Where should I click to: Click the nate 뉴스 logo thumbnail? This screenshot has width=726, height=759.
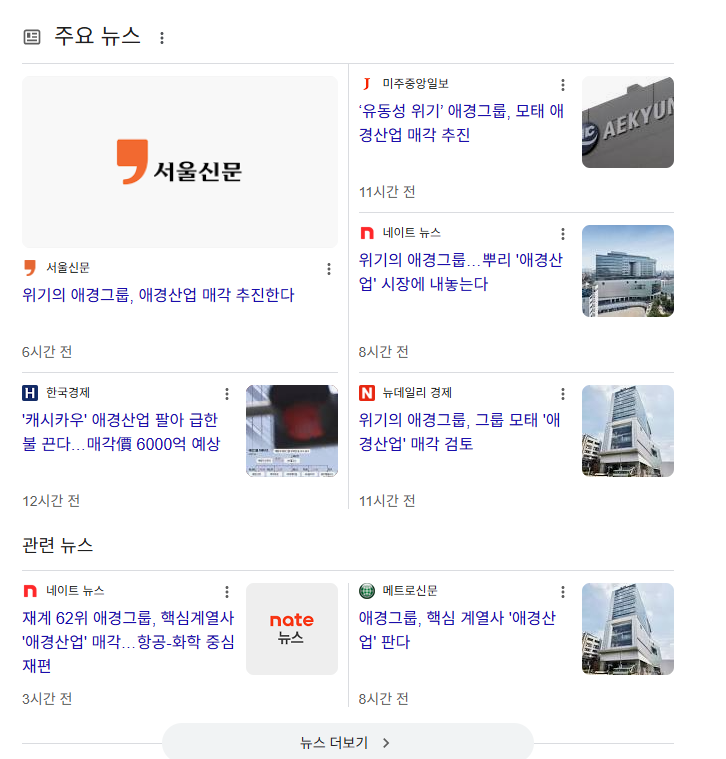292,629
